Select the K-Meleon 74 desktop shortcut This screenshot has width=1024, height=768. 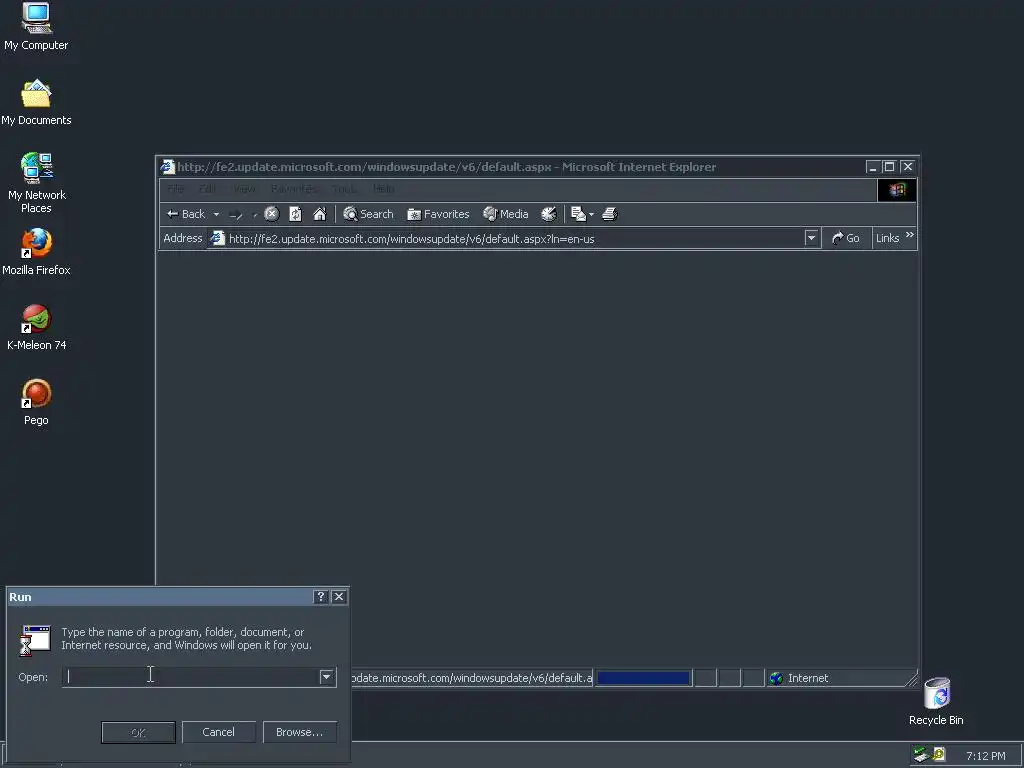pos(37,327)
